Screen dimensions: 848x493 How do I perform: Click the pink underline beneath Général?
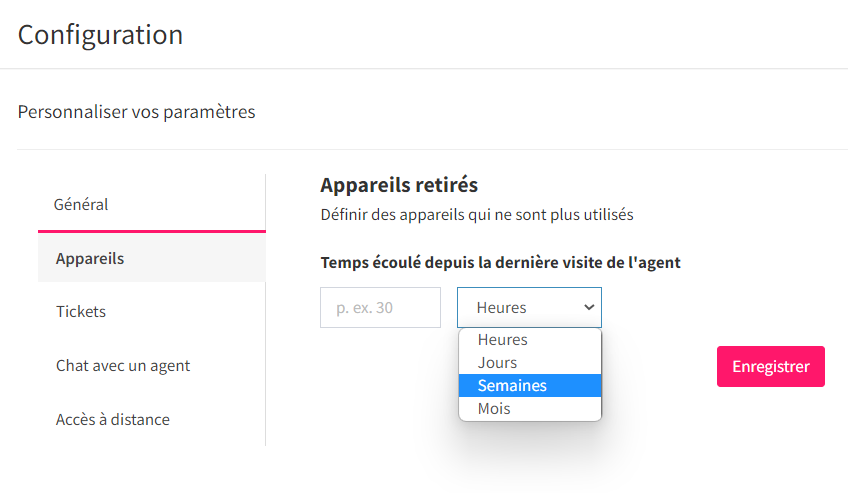151,231
